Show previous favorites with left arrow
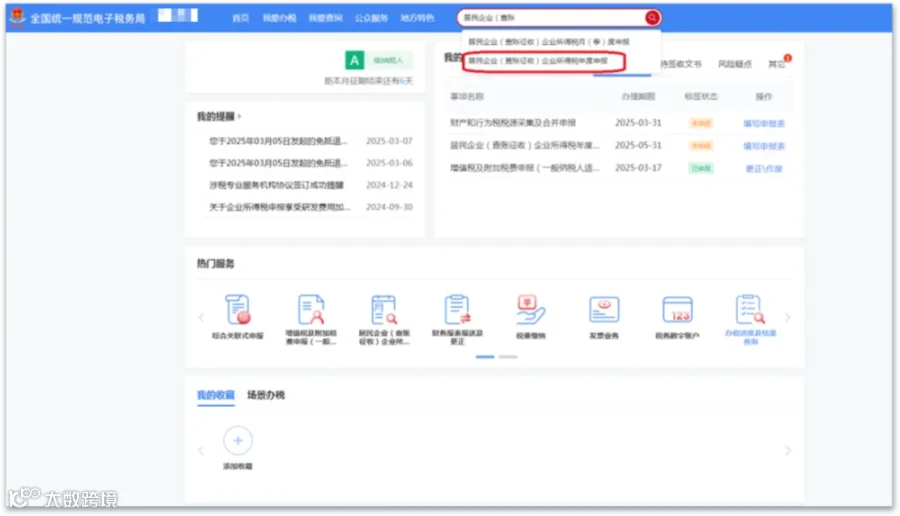The image size is (900, 516). click(201, 451)
